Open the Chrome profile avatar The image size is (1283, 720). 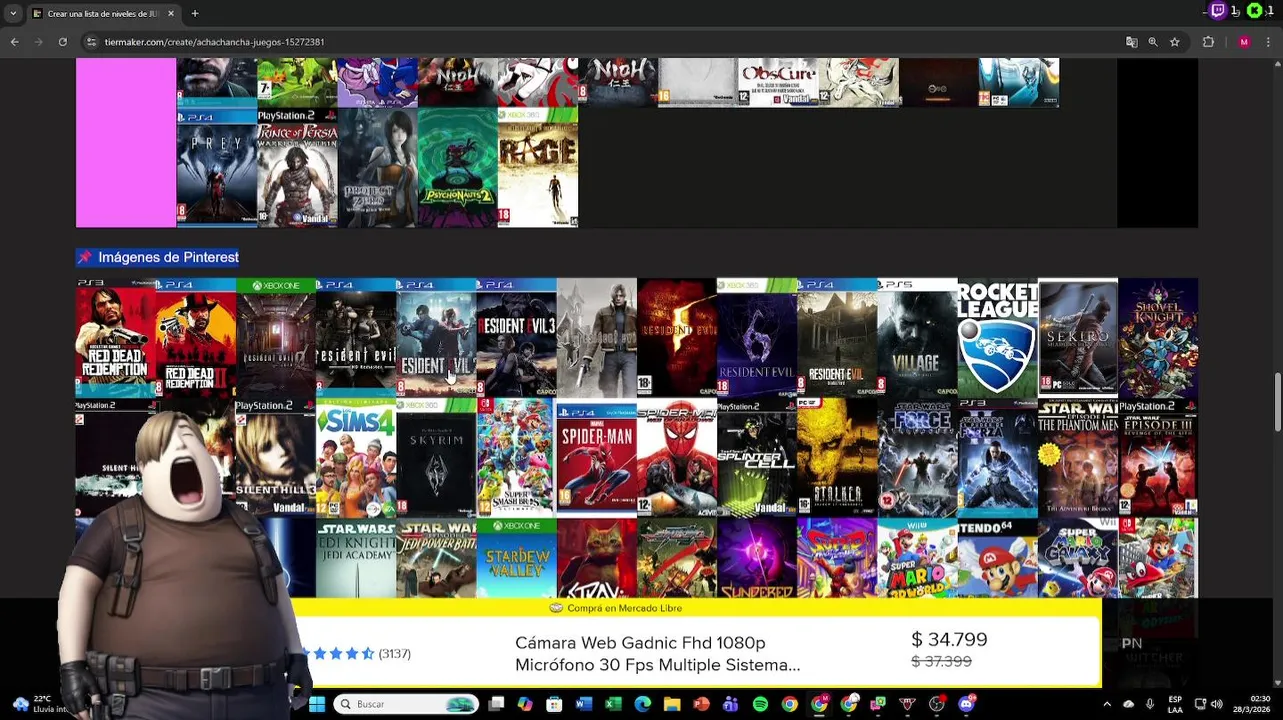pyautogui.click(x=1244, y=42)
